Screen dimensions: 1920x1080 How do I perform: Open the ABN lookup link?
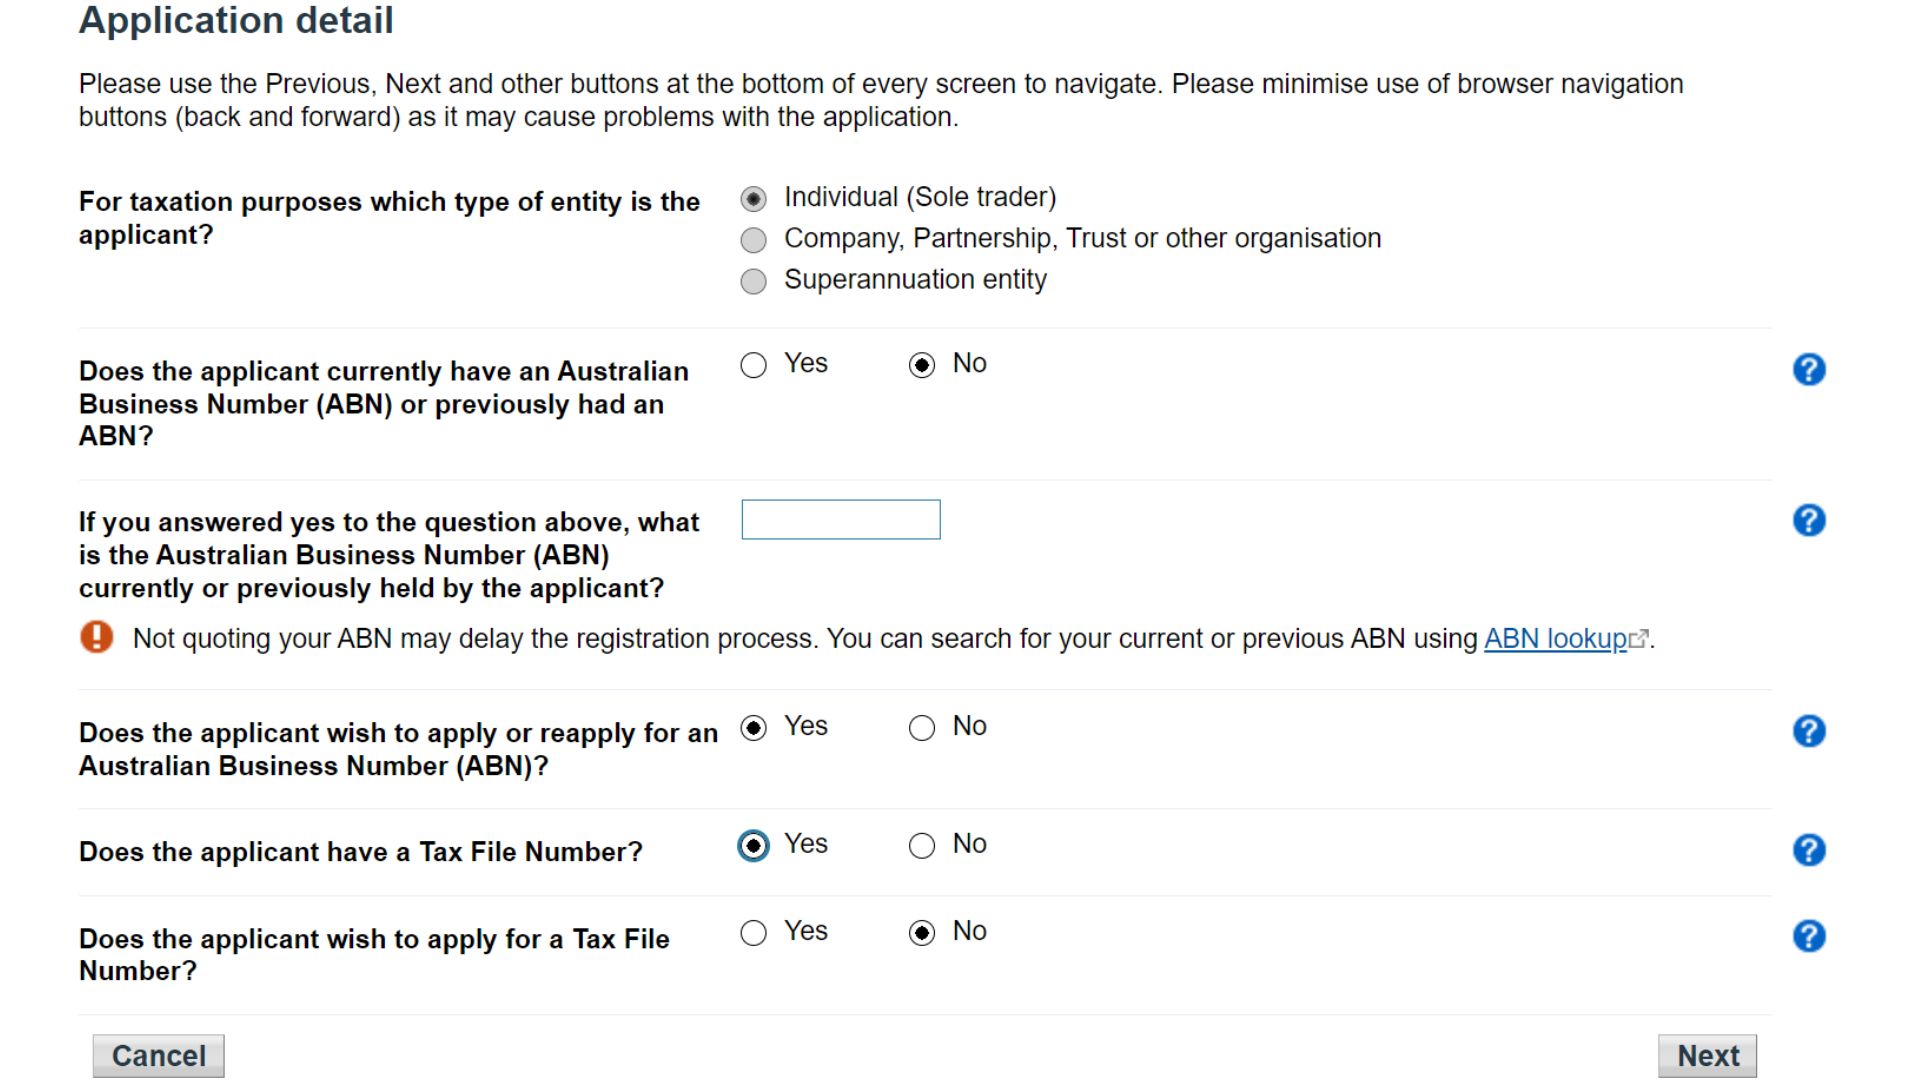(x=1555, y=639)
